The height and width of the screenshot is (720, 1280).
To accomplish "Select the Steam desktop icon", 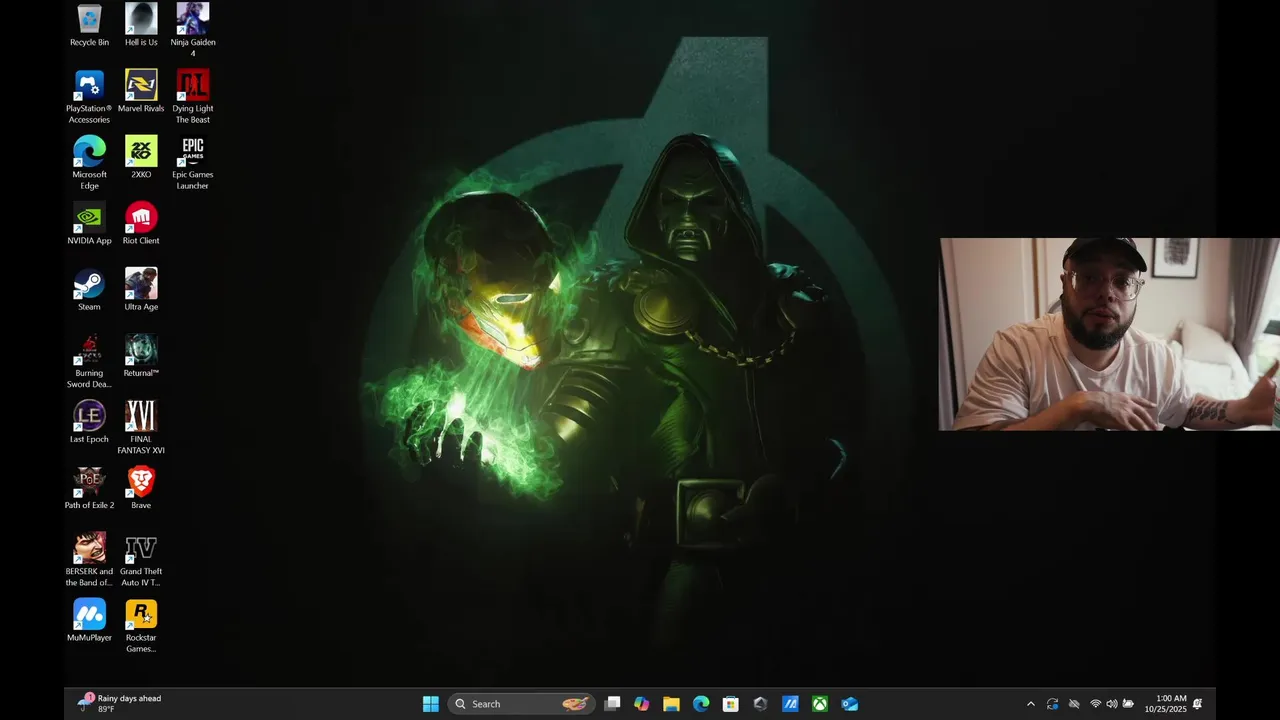I will 89,290.
